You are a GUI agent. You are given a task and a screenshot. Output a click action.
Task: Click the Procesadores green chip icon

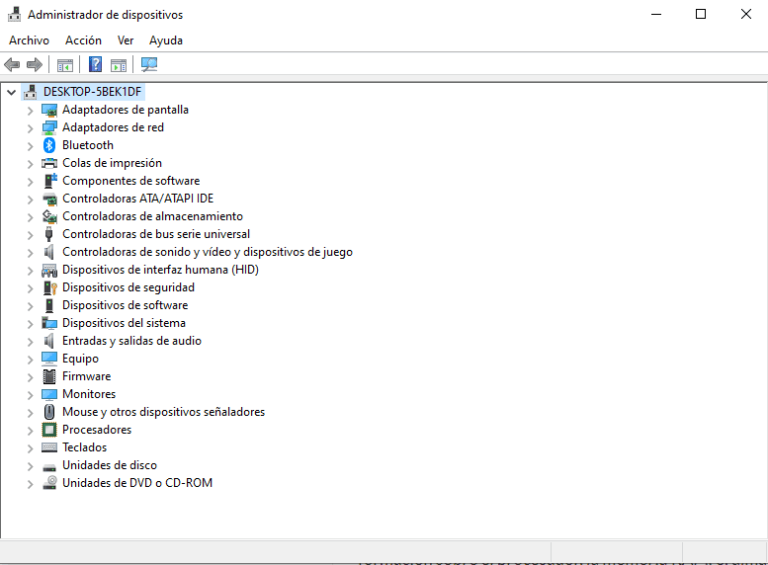click(x=49, y=430)
